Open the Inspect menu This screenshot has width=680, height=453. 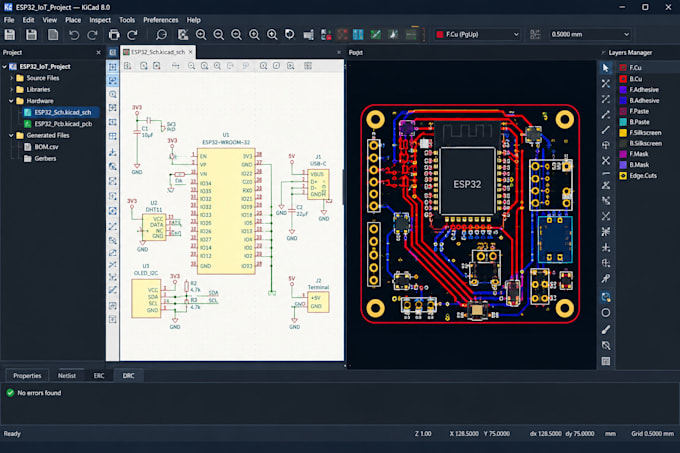(x=100, y=20)
